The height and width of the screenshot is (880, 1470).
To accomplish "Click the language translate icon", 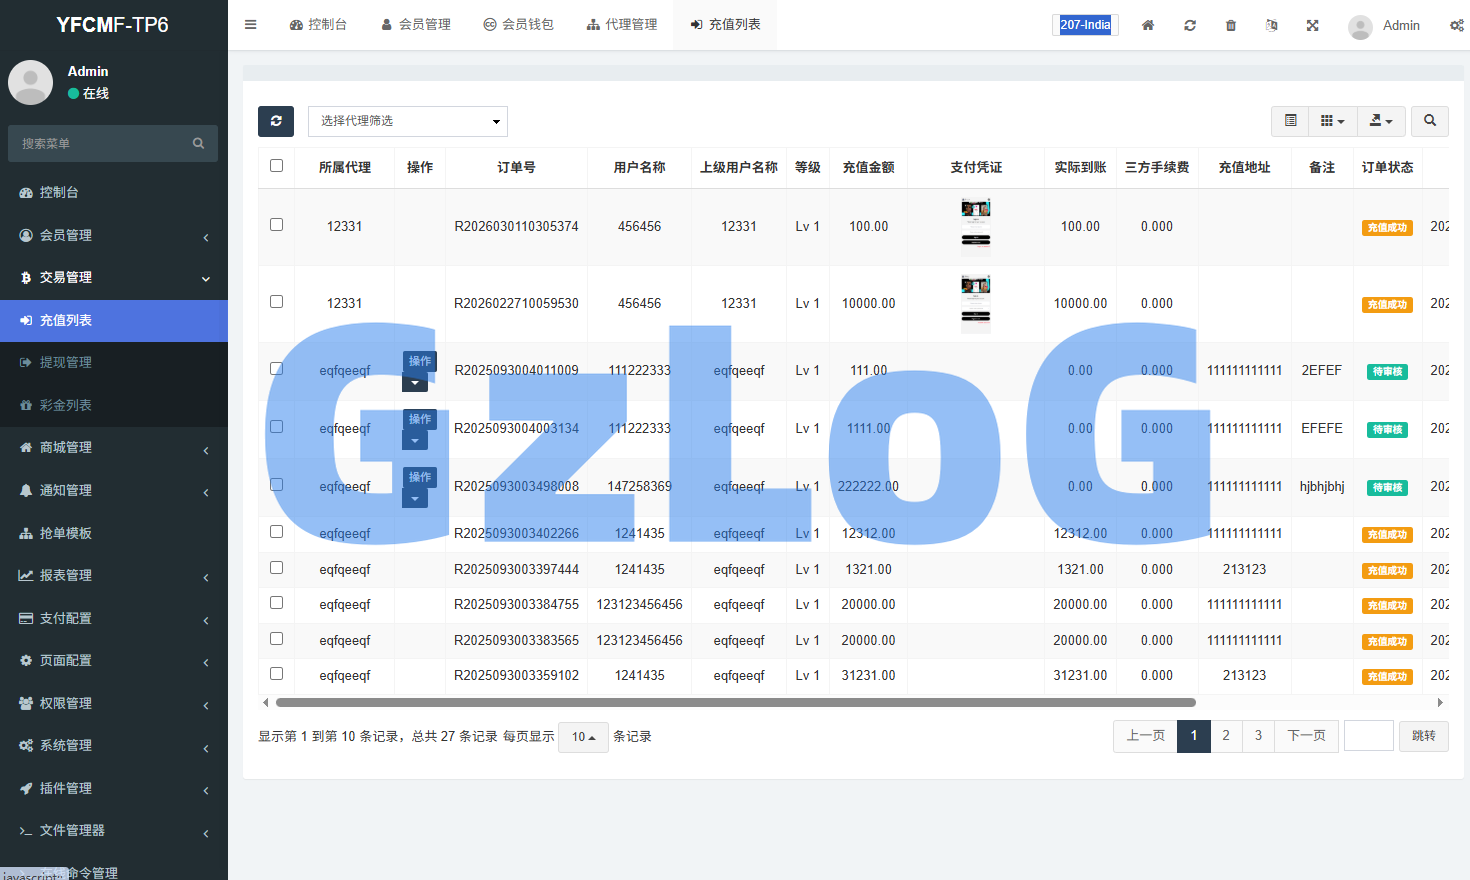I will (1271, 25).
